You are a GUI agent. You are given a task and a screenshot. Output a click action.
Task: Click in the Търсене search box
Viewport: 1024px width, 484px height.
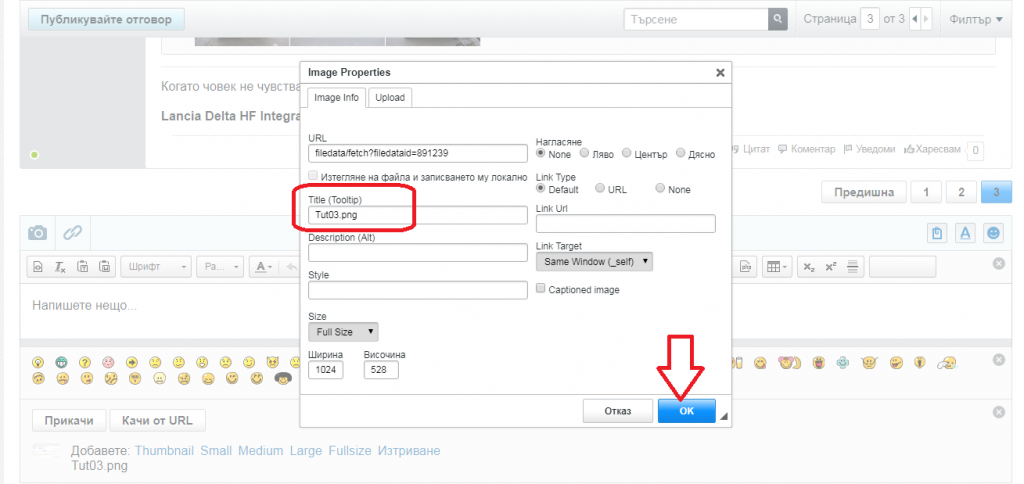(696, 19)
